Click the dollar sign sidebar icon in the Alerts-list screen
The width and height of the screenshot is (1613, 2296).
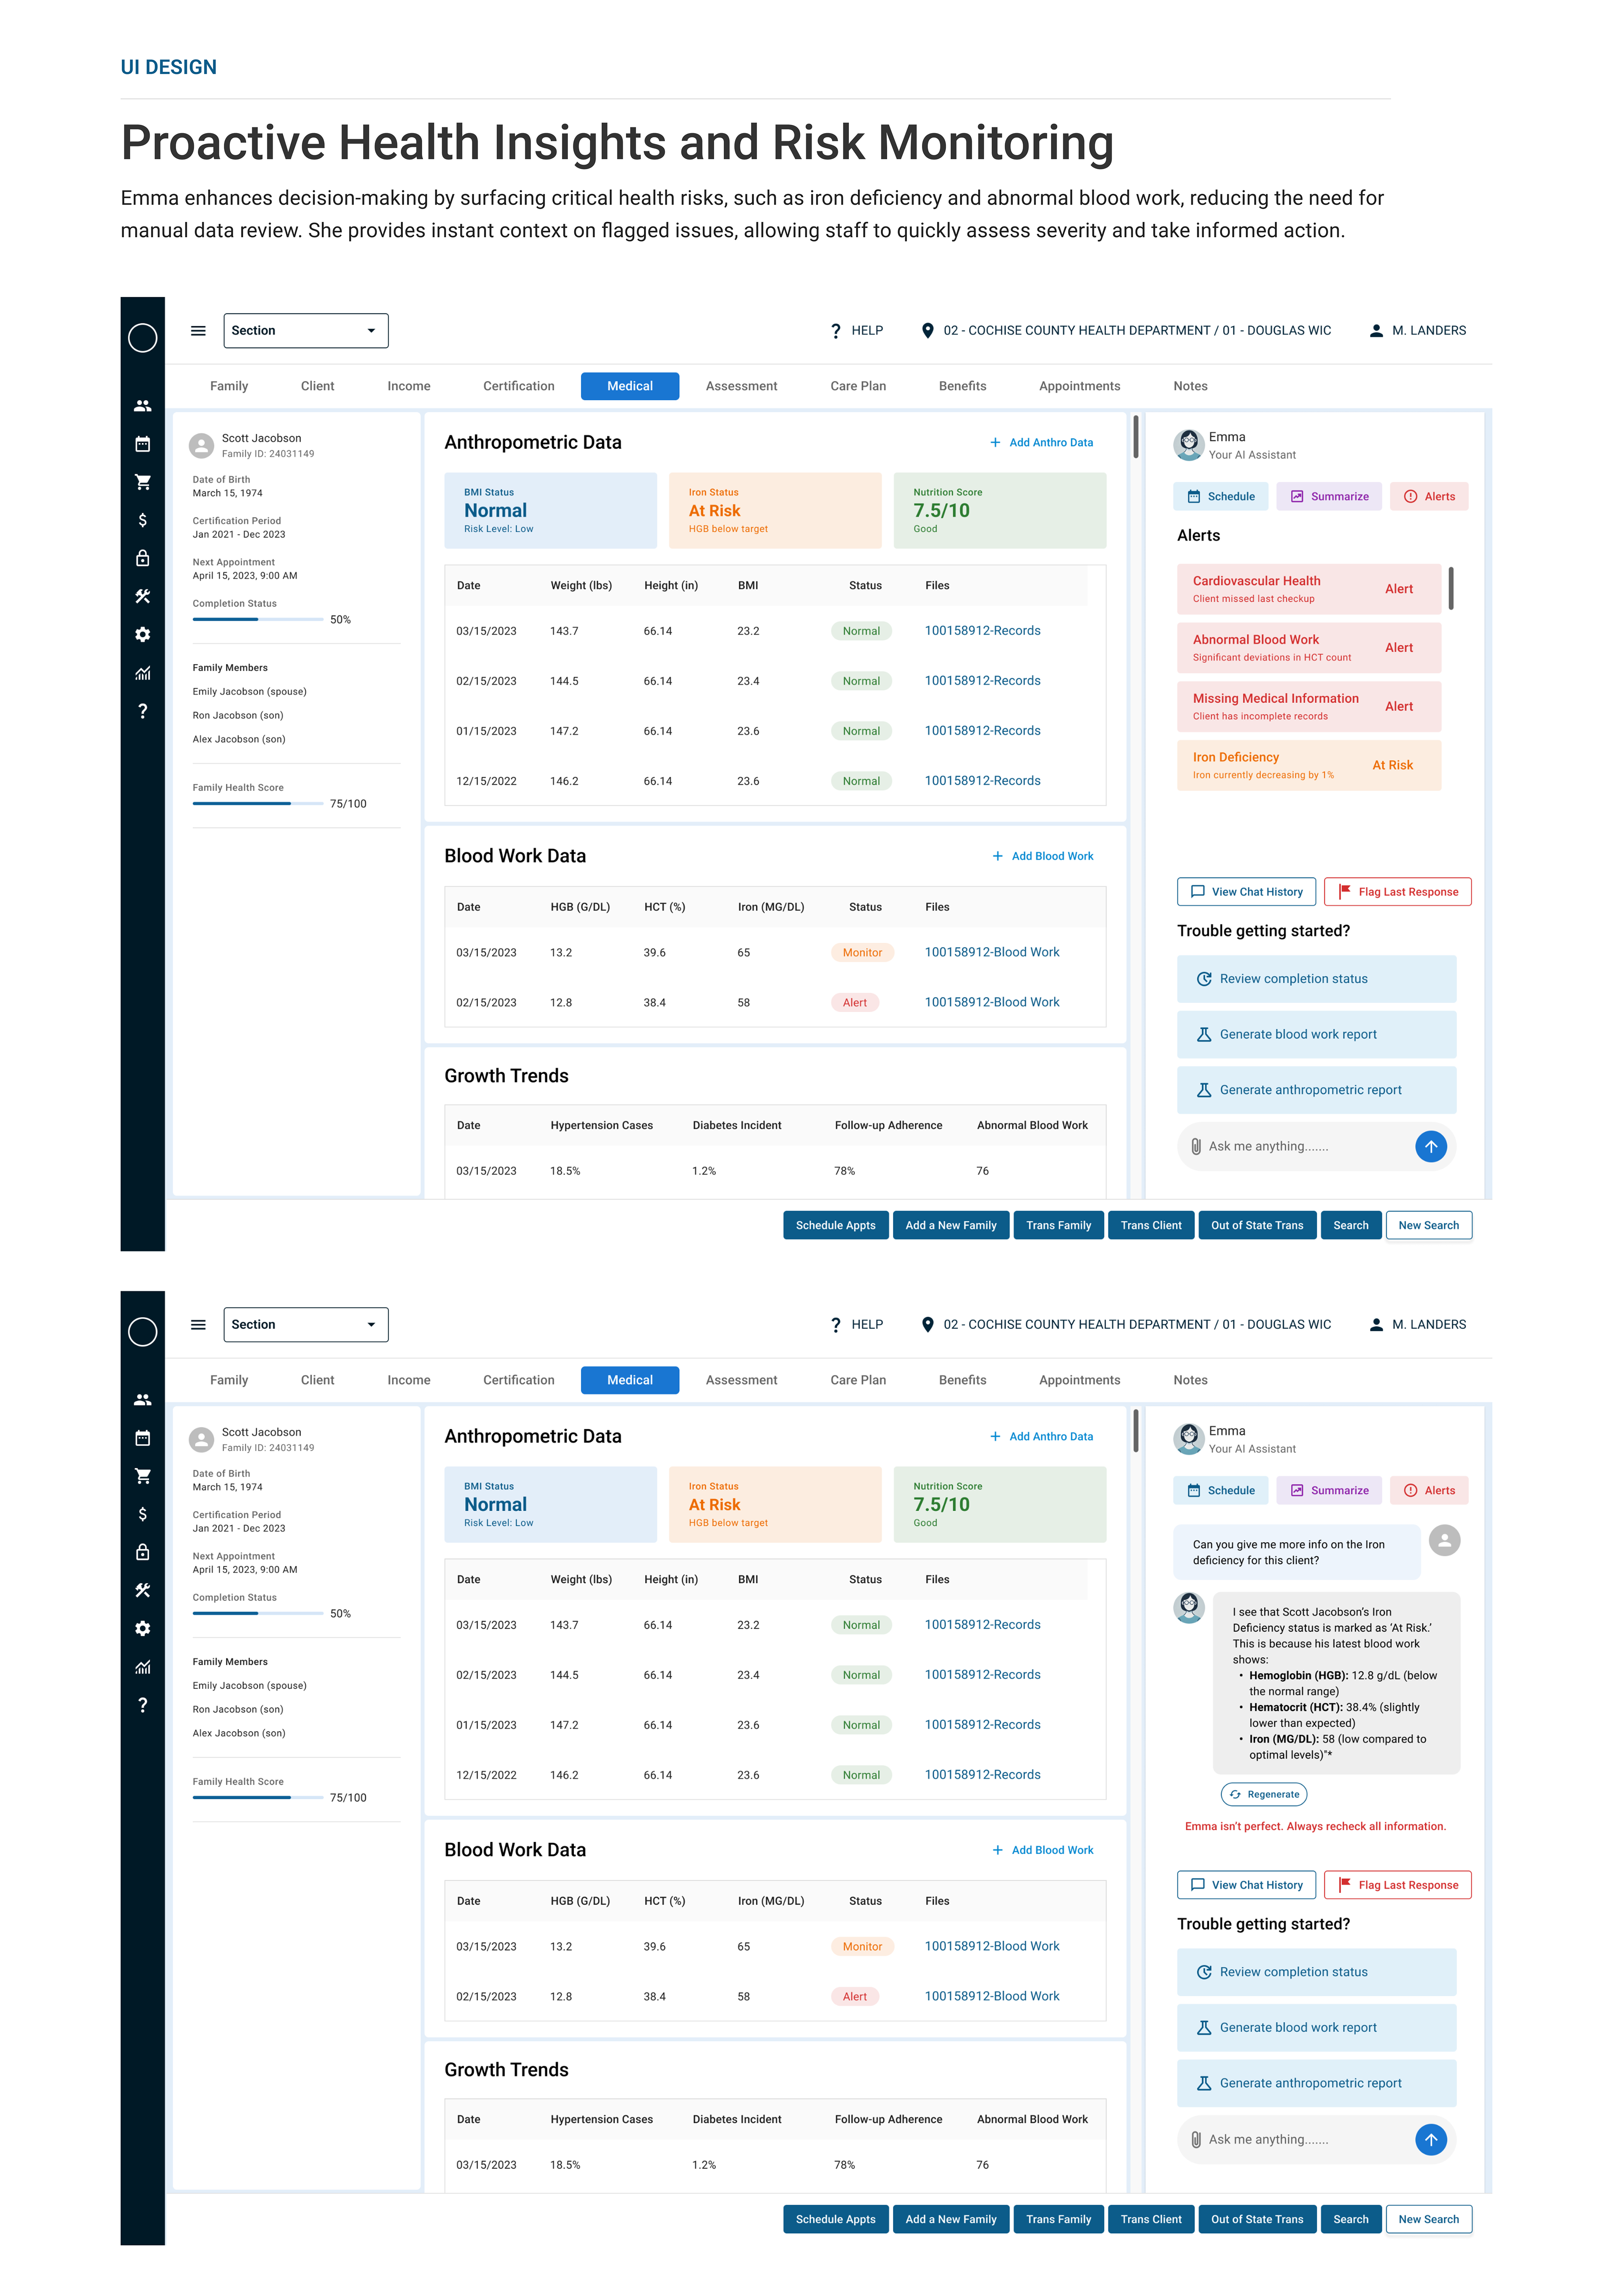[142, 520]
